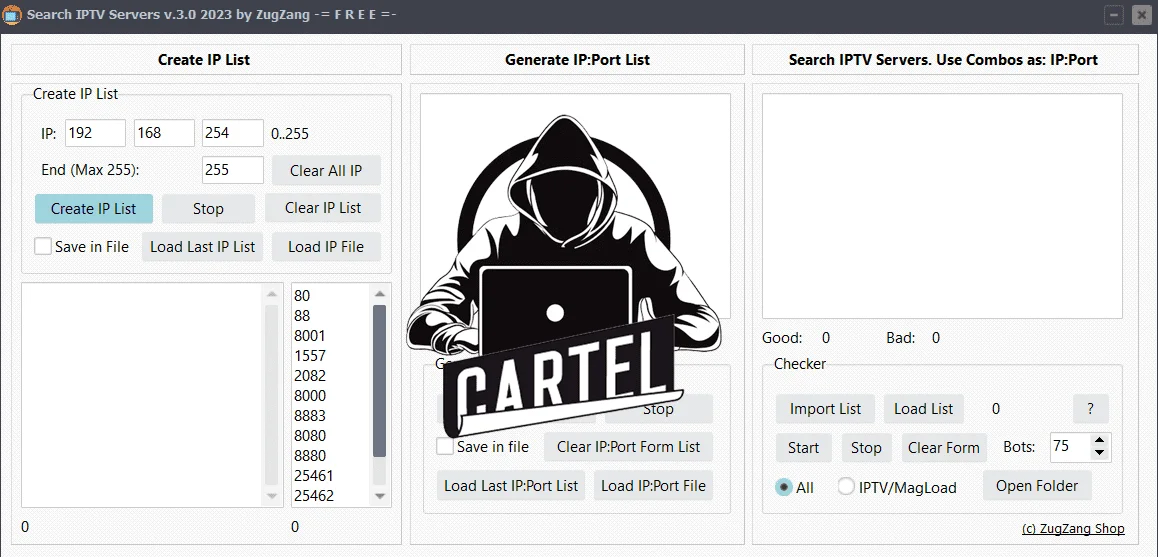Click the End value field 255
The image size is (1158, 557).
pyautogui.click(x=233, y=170)
